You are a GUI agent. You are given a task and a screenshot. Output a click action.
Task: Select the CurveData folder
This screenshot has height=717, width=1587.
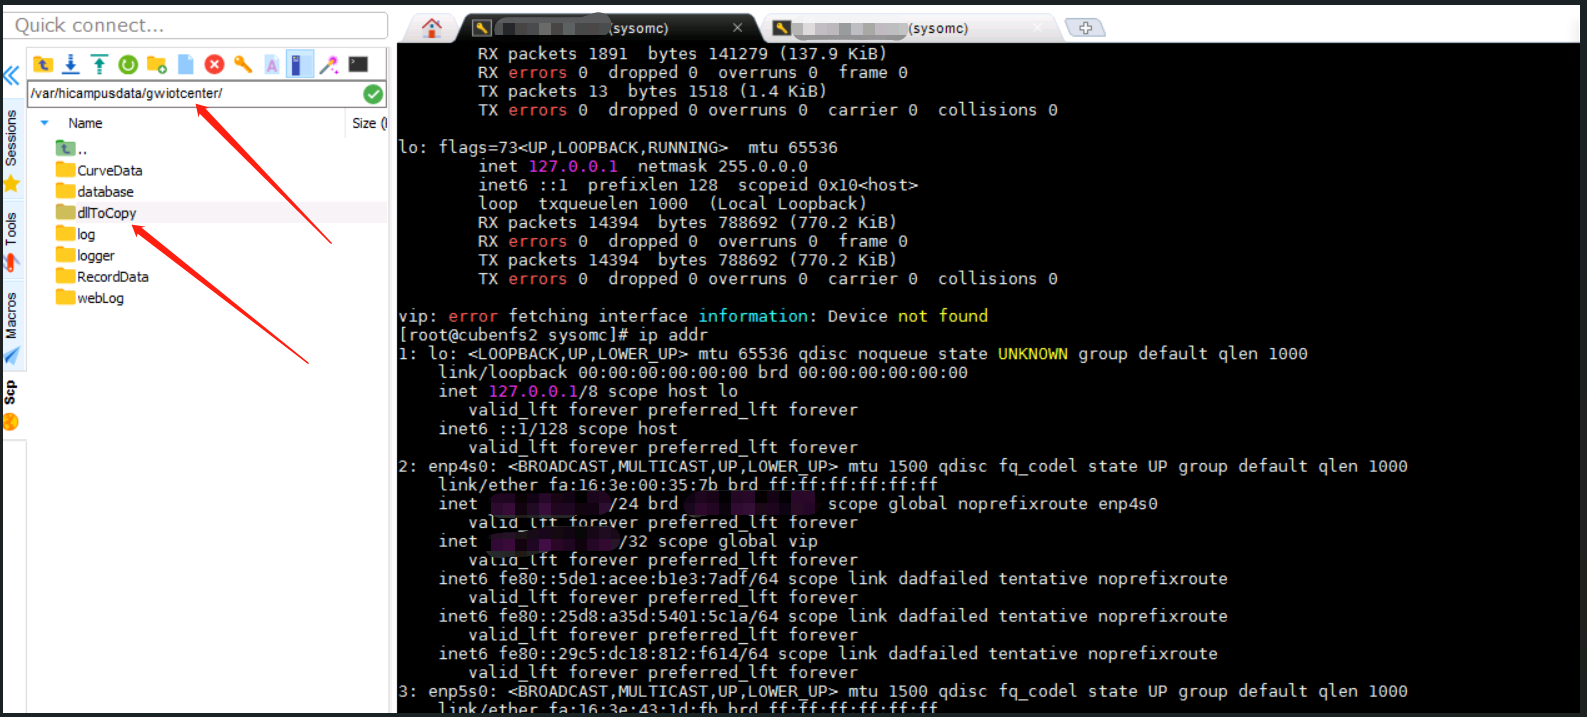coord(99,170)
